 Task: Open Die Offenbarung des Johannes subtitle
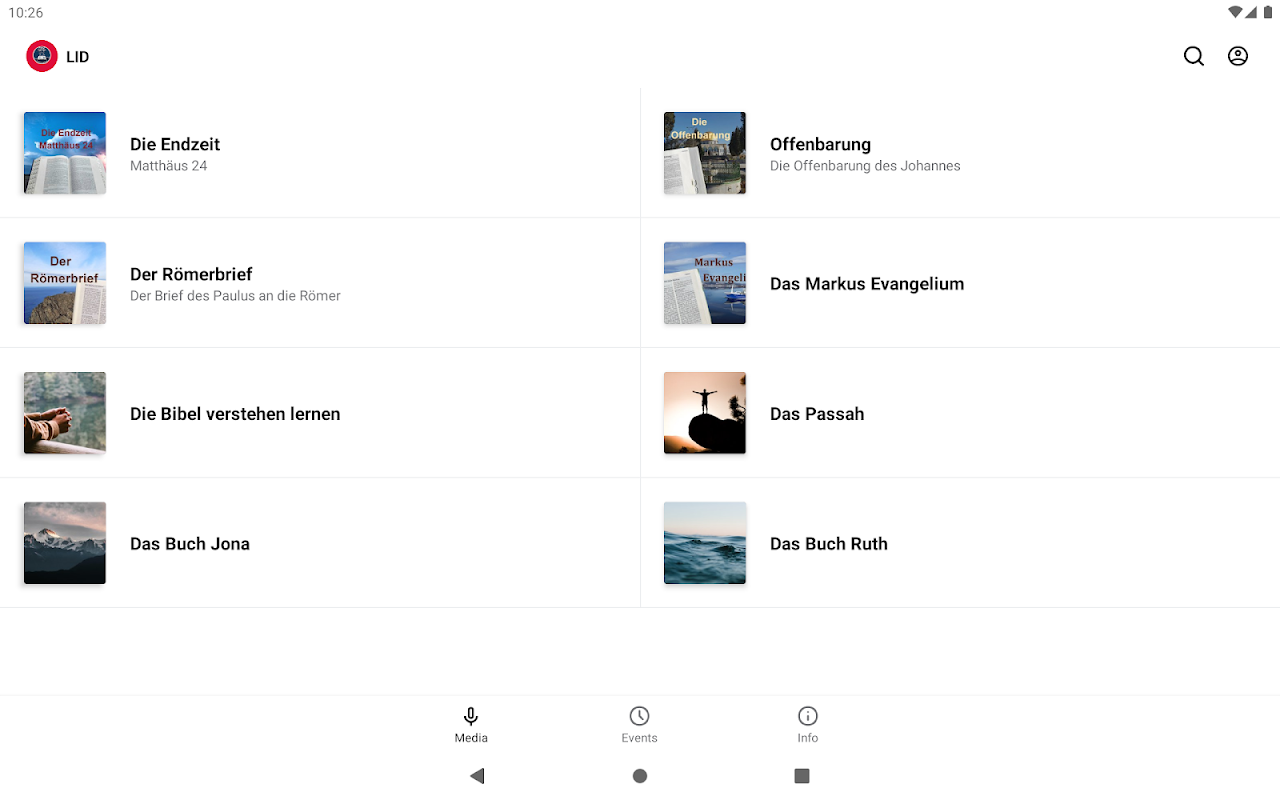(x=865, y=166)
